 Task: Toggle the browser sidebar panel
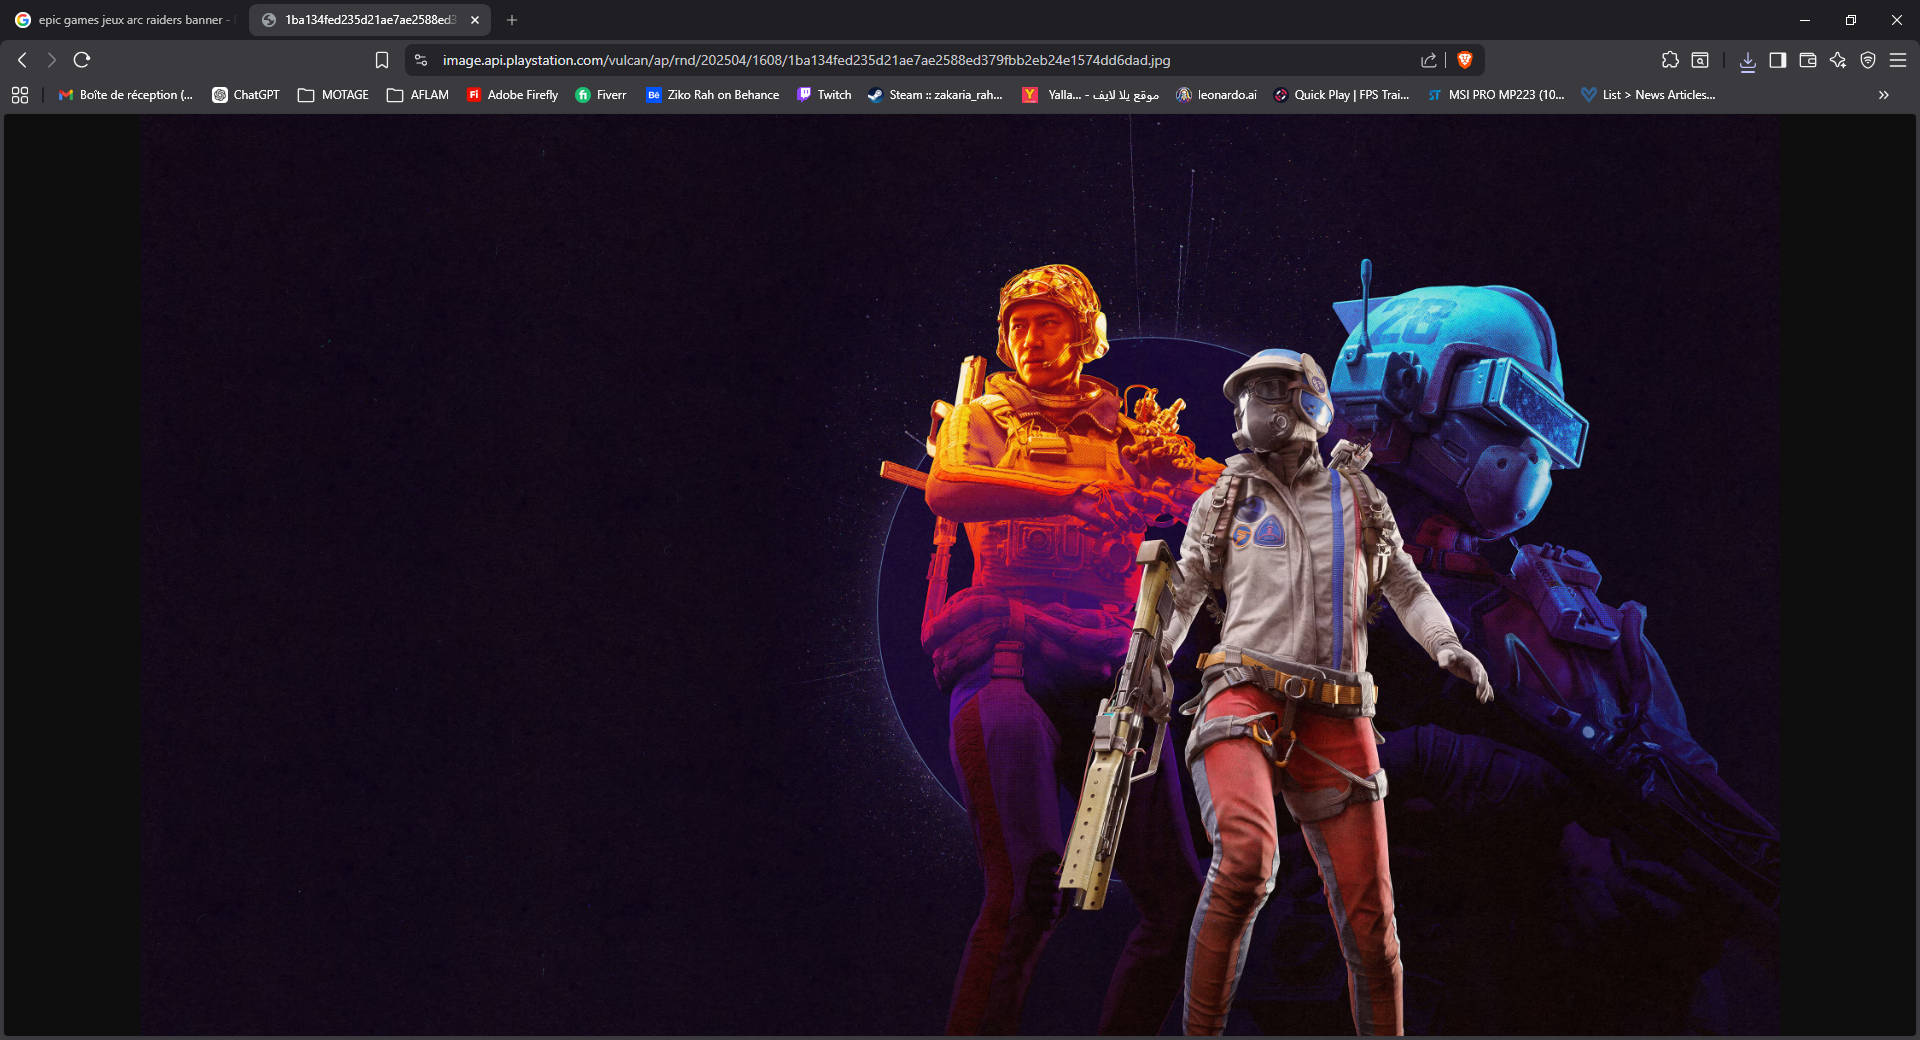click(x=1778, y=60)
